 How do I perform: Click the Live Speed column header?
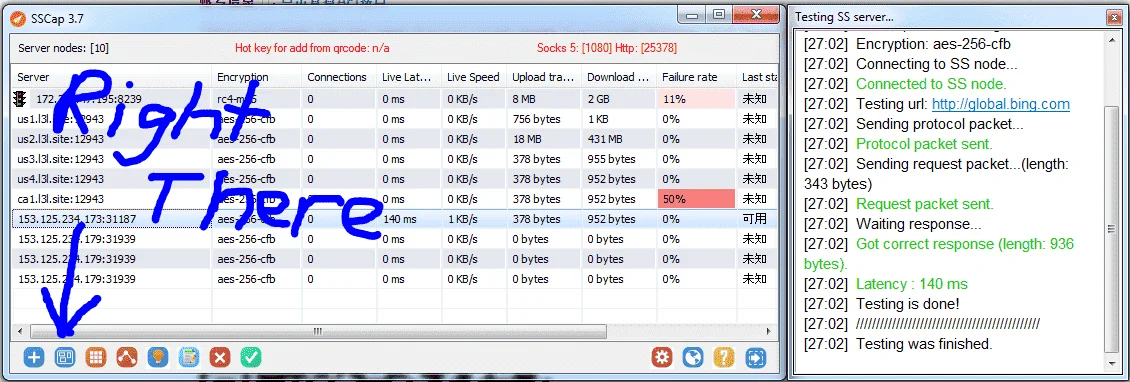473,77
